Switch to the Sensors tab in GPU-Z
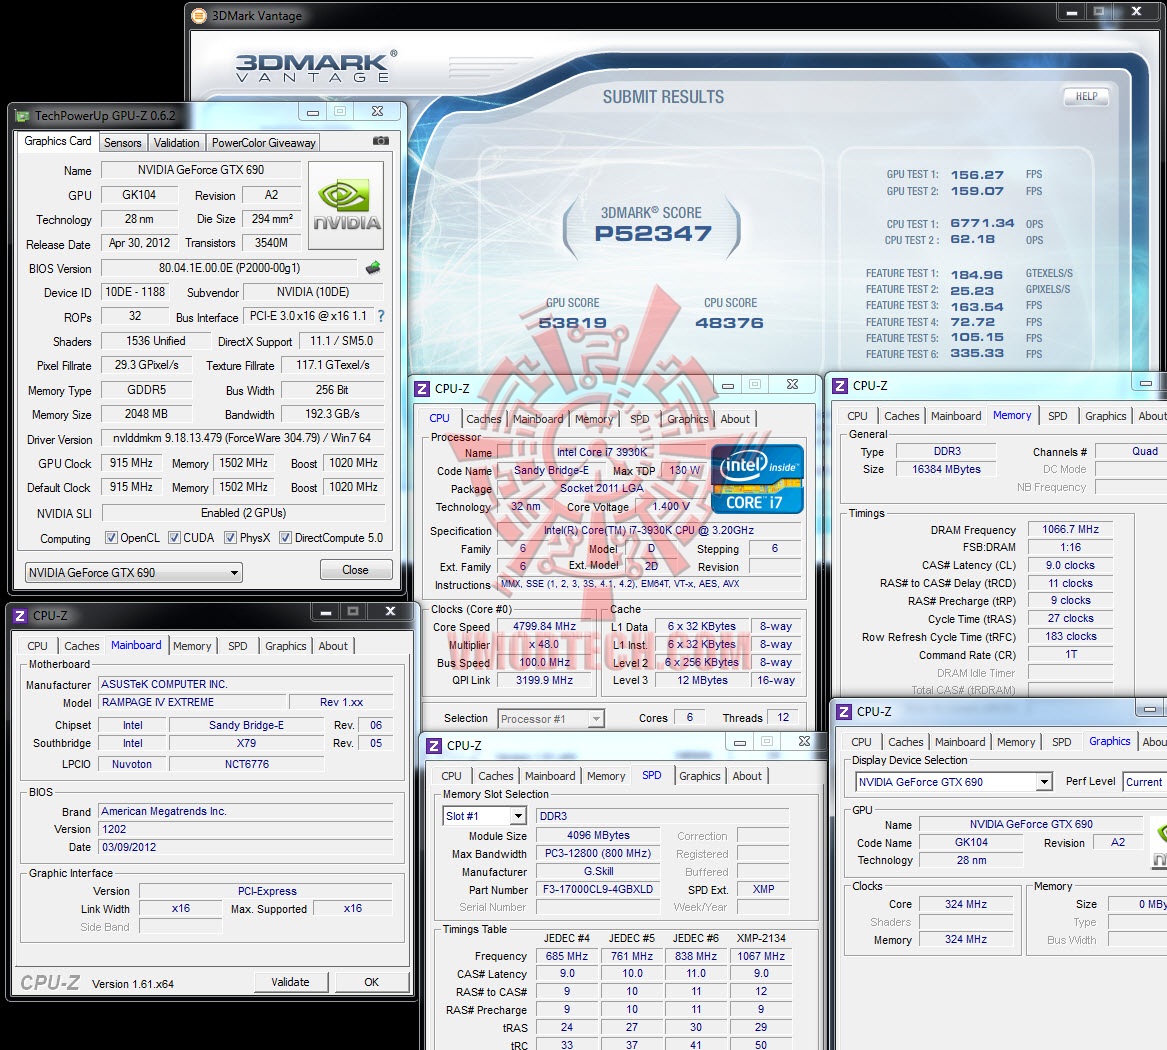This screenshot has width=1167, height=1050. click(123, 142)
